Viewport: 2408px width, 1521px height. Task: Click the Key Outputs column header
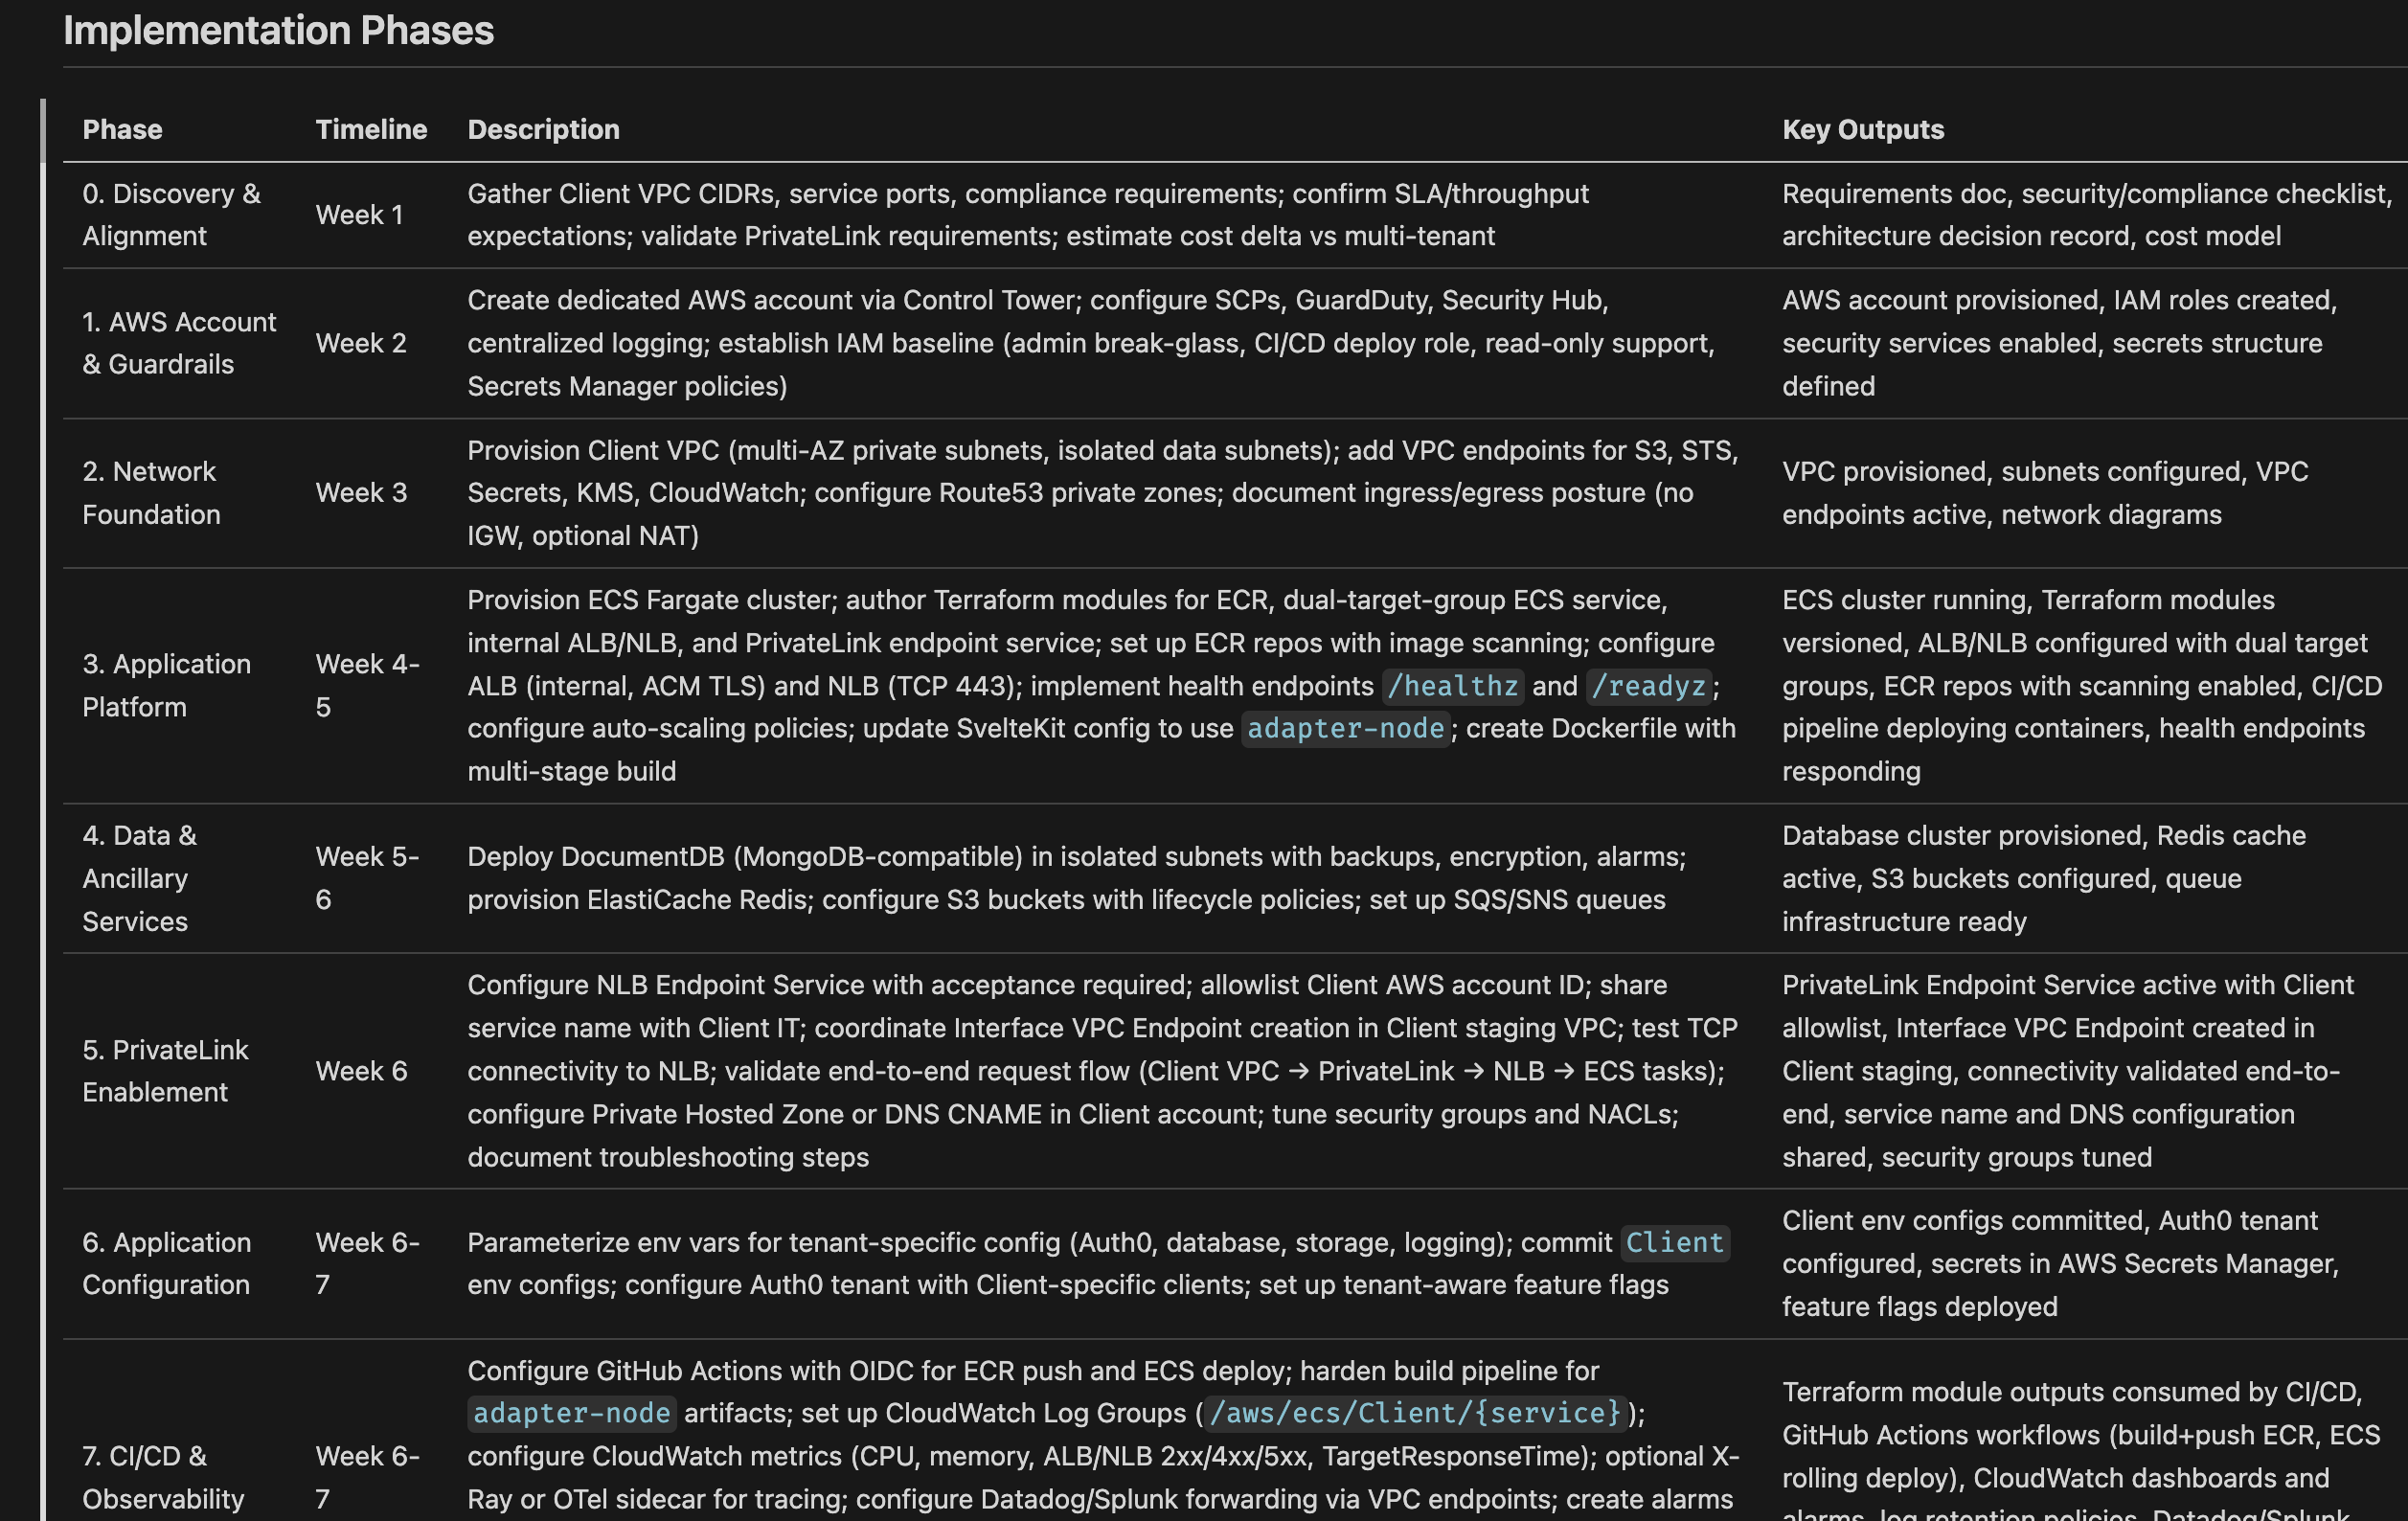tap(1862, 129)
